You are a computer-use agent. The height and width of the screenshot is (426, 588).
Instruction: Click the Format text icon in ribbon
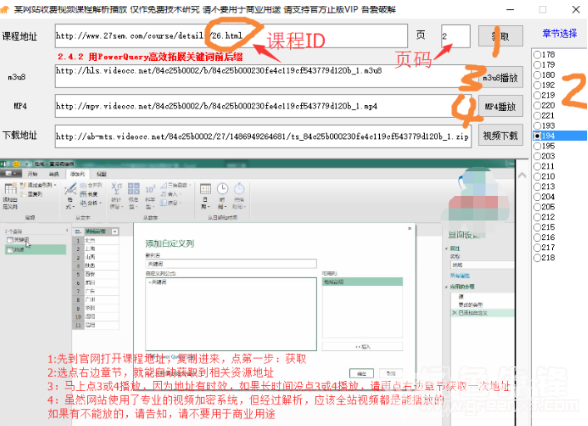(70, 189)
